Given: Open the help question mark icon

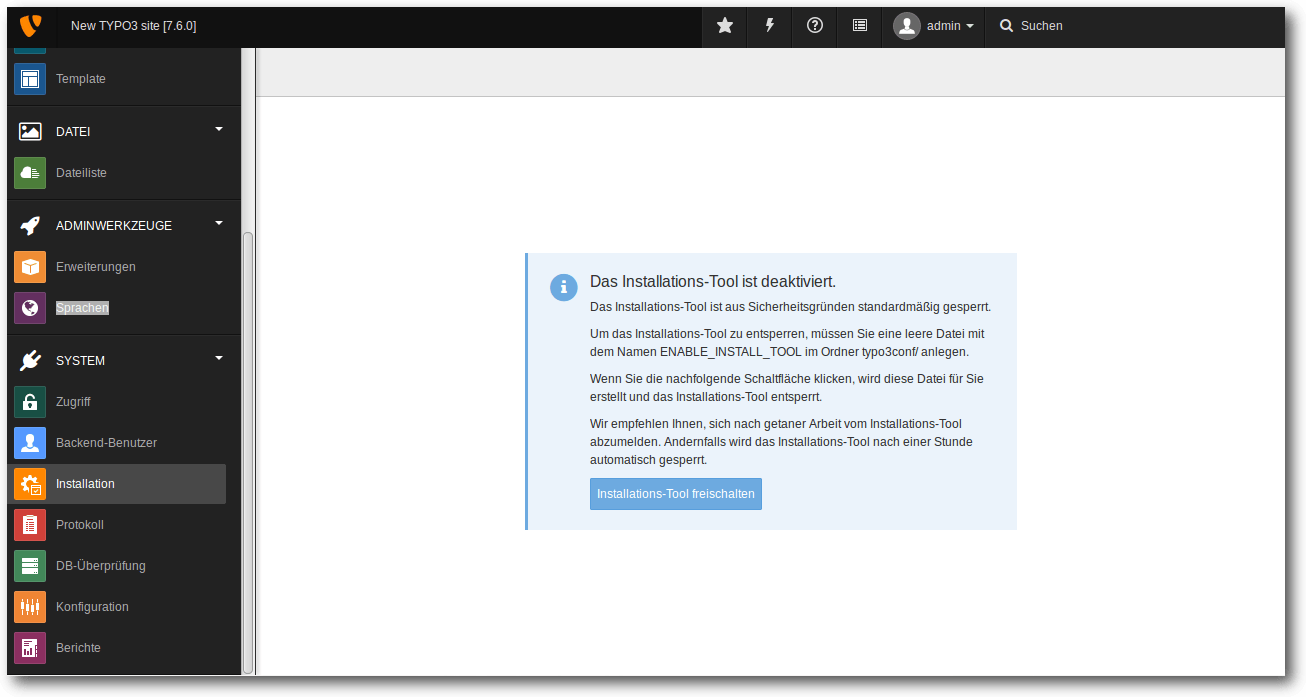Looking at the screenshot, I should 815,26.
